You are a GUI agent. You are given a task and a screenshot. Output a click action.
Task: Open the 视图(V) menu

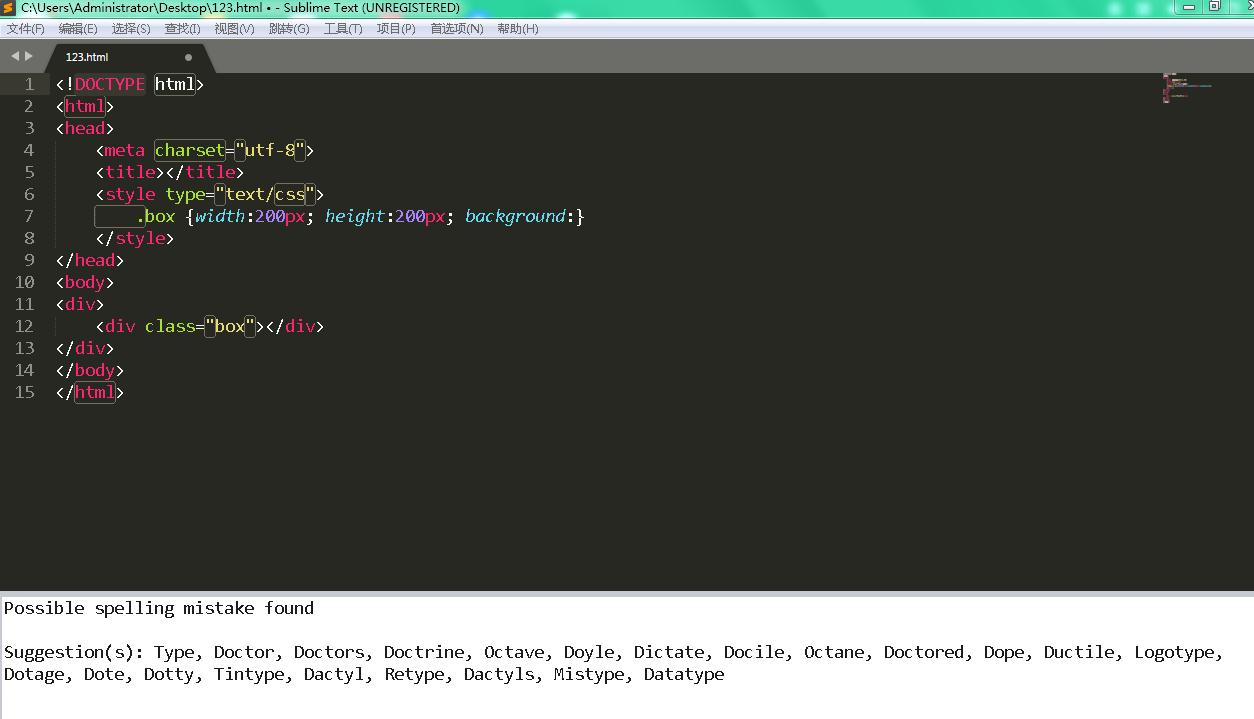[x=234, y=29]
